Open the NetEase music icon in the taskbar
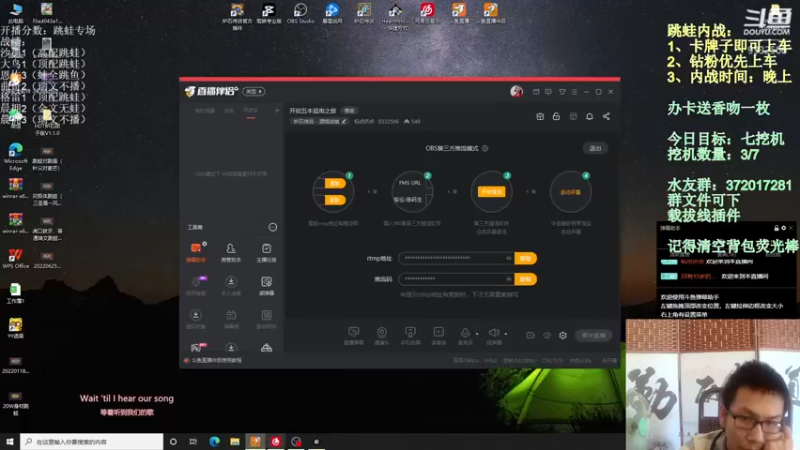 click(x=276, y=441)
